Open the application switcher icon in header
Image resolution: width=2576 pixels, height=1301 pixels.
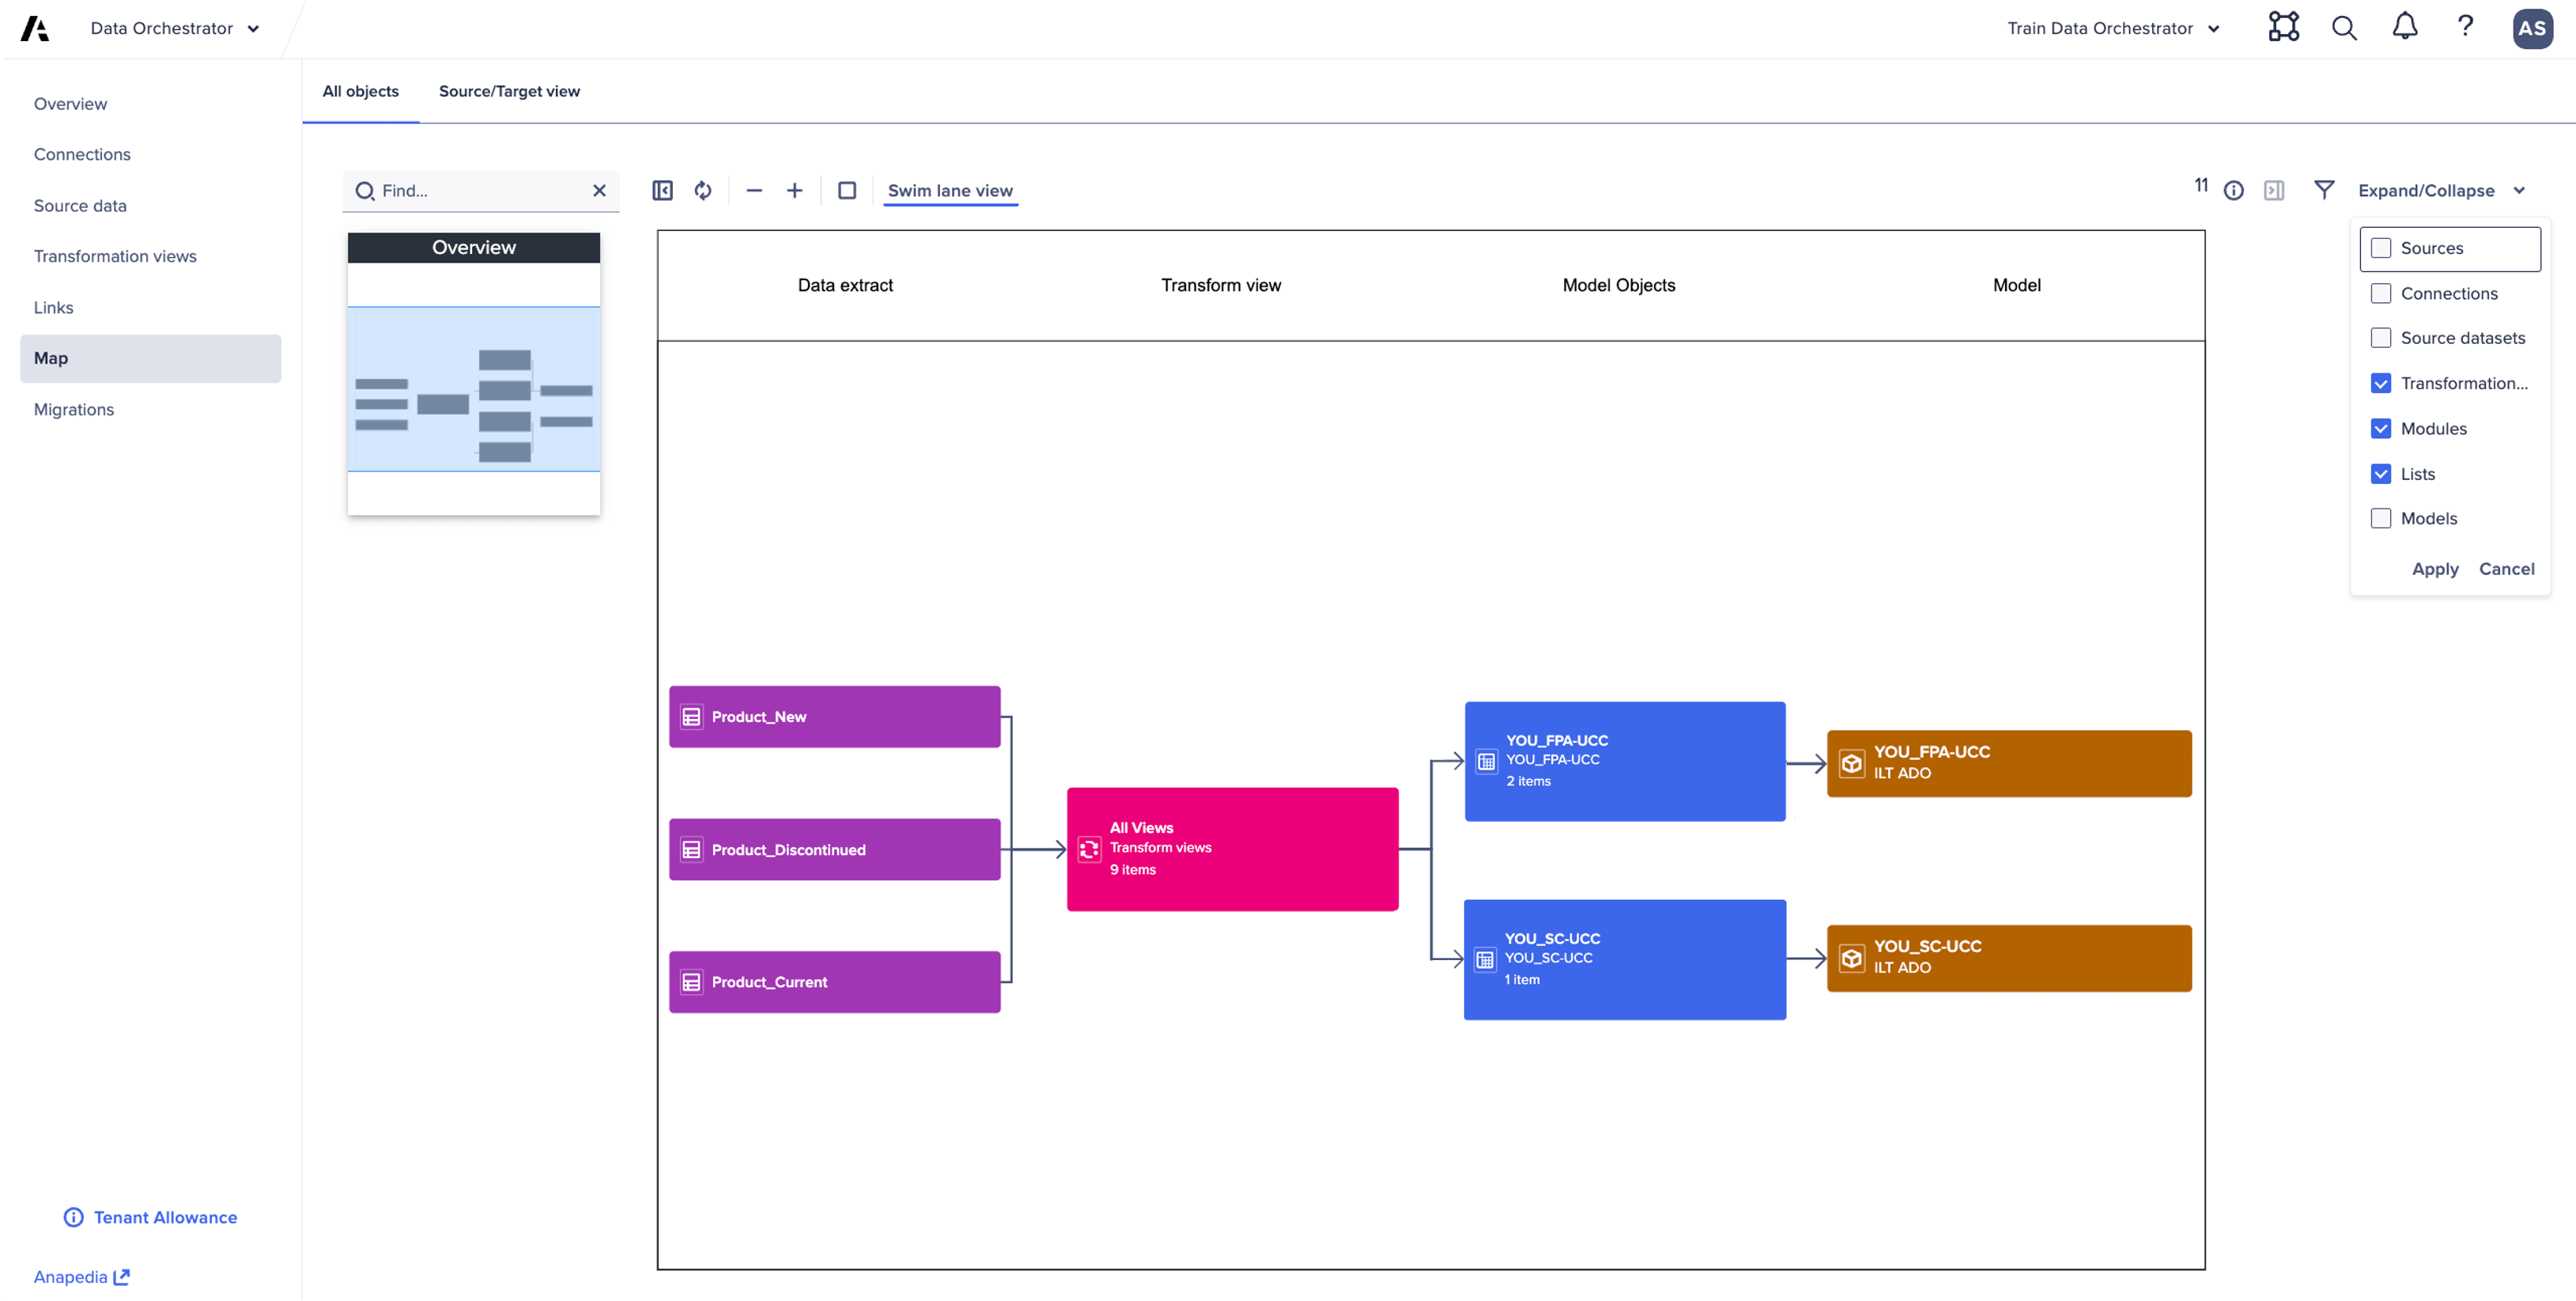coord(2283,27)
